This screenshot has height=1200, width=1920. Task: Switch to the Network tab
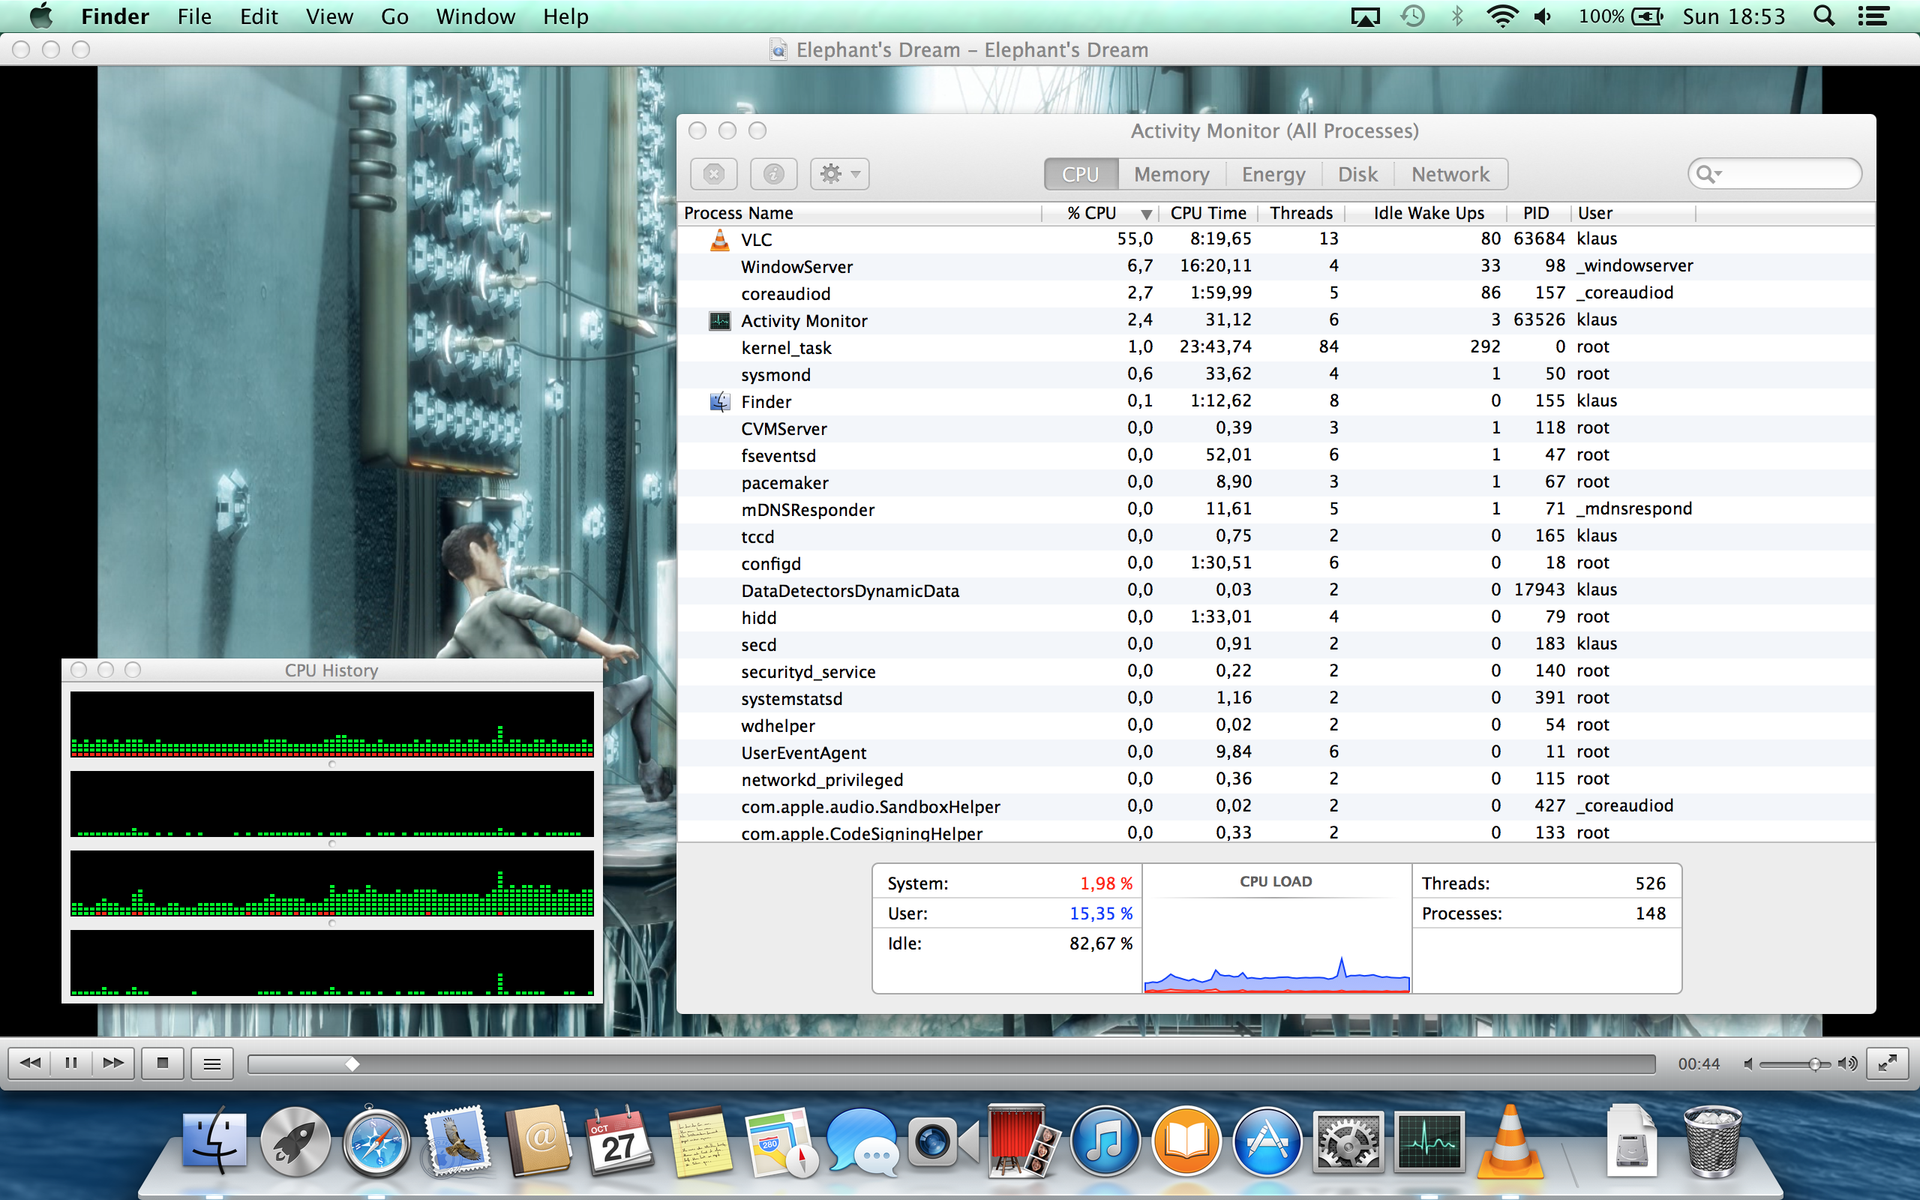pyautogui.click(x=1450, y=174)
